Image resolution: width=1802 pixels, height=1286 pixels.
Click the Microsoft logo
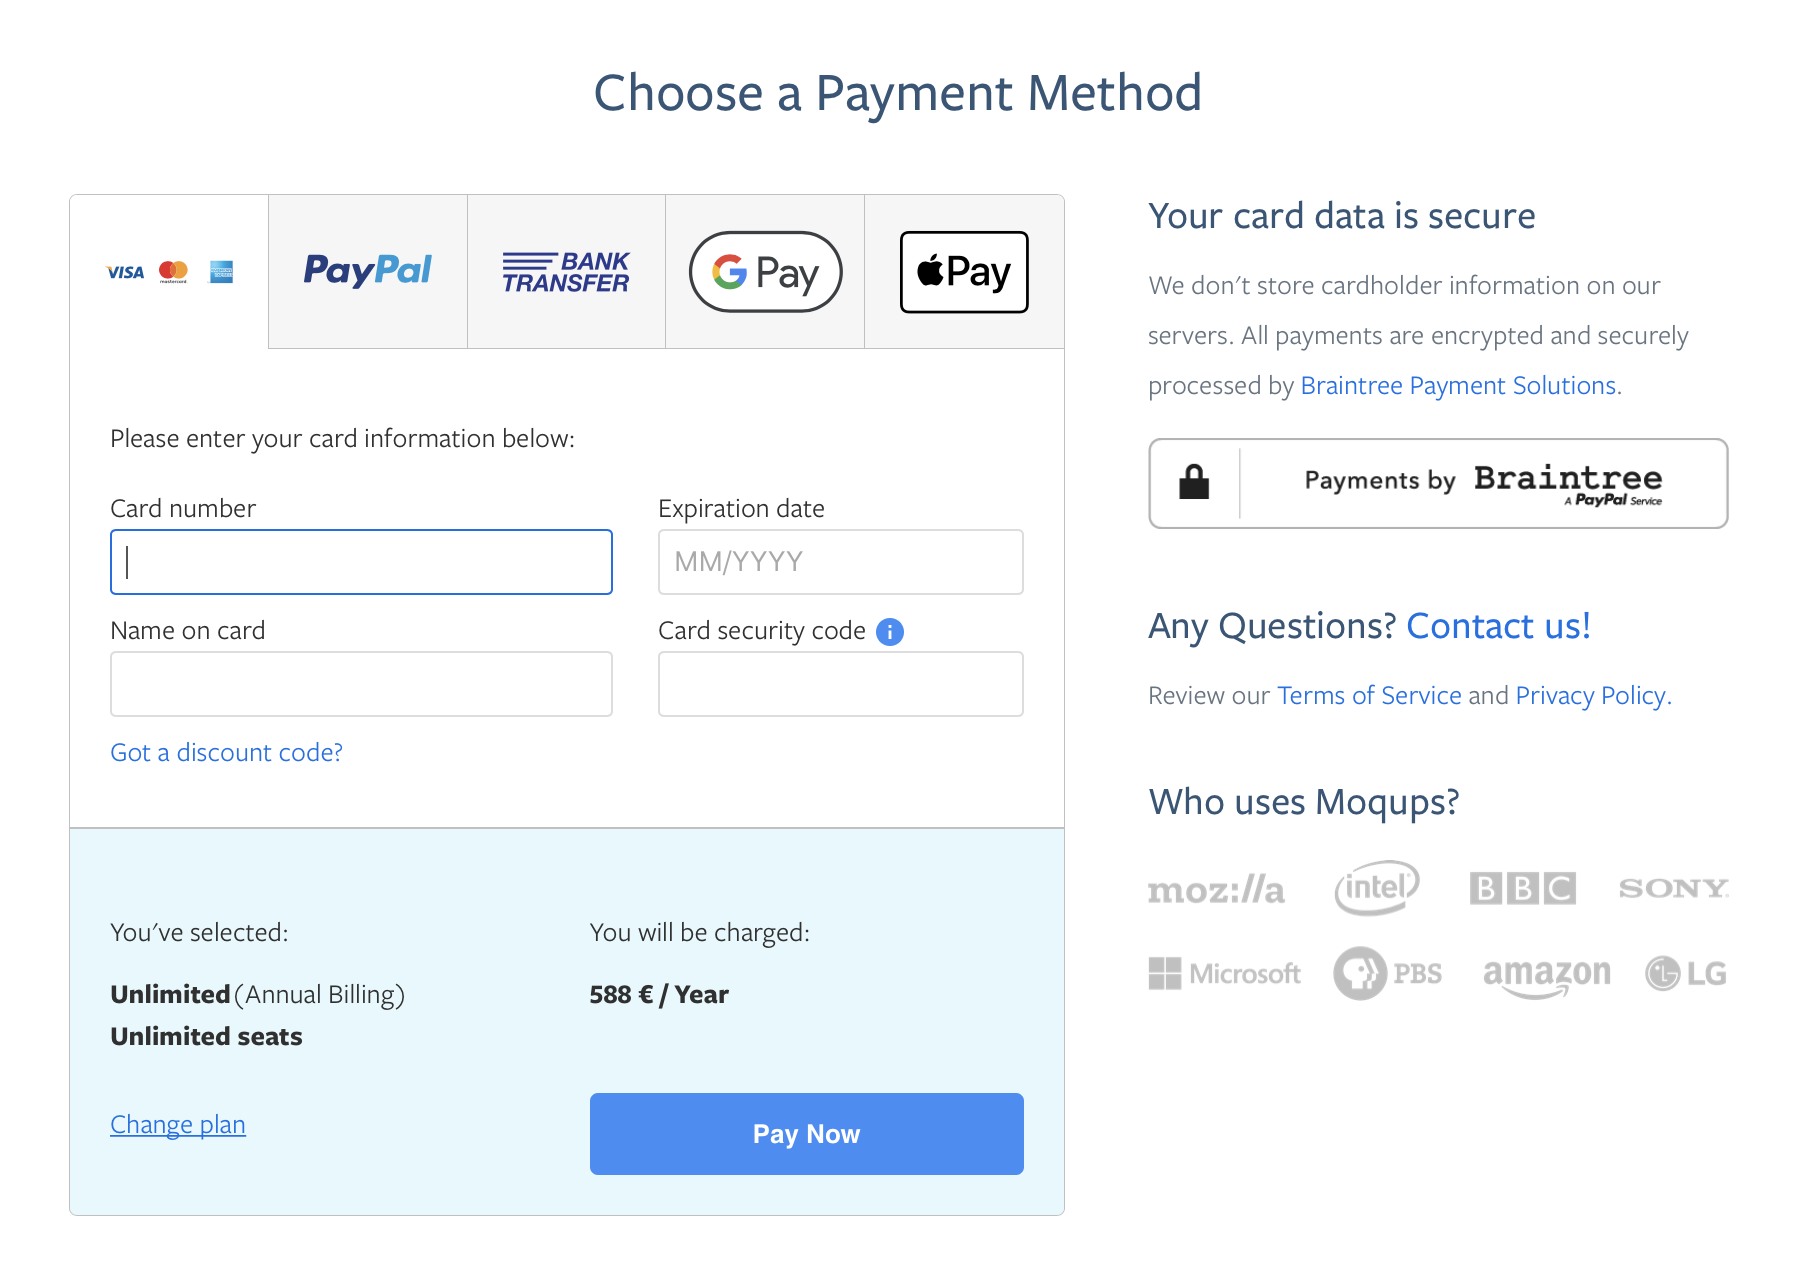pyautogui.click(x=1224, y=973)
